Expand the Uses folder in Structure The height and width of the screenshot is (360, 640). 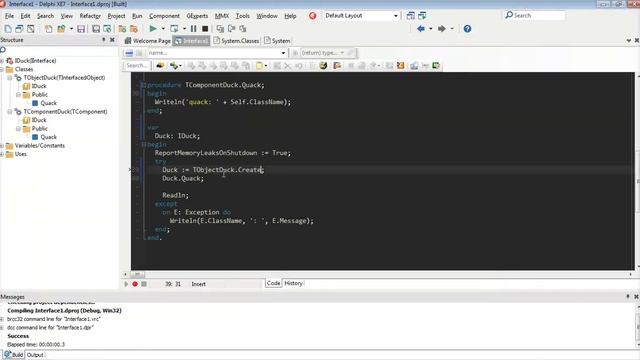(x=2, y=154)
